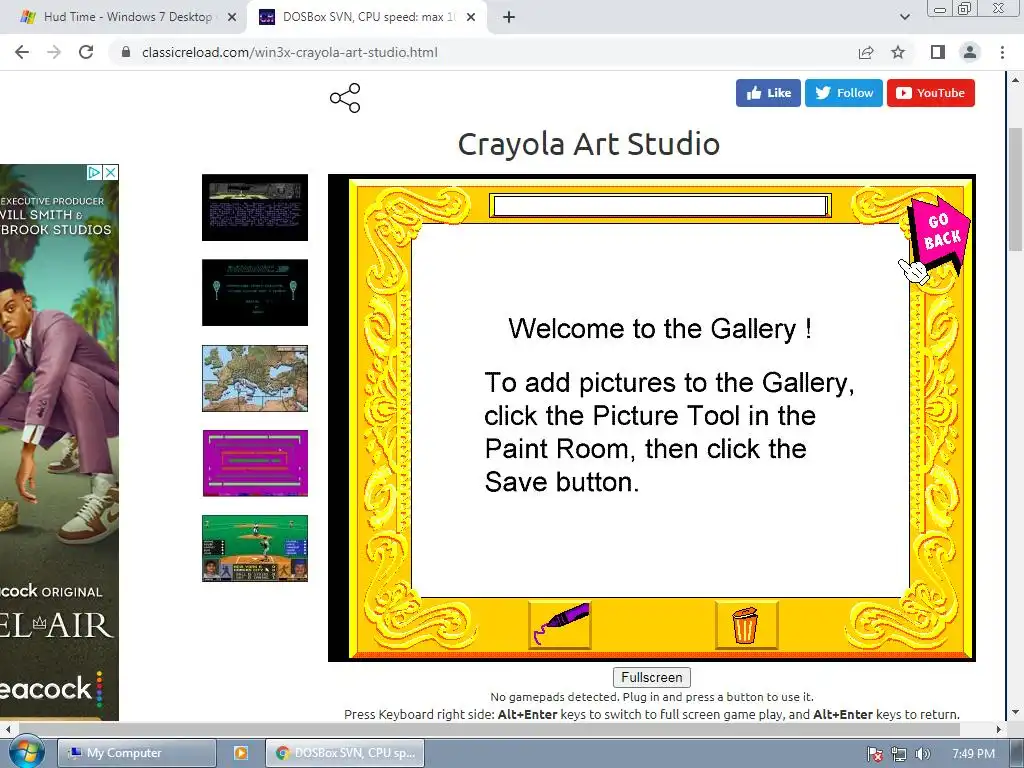1024x768 pixels.
Task: Open the Europe map game thumbnail
Action: point(255,379)
